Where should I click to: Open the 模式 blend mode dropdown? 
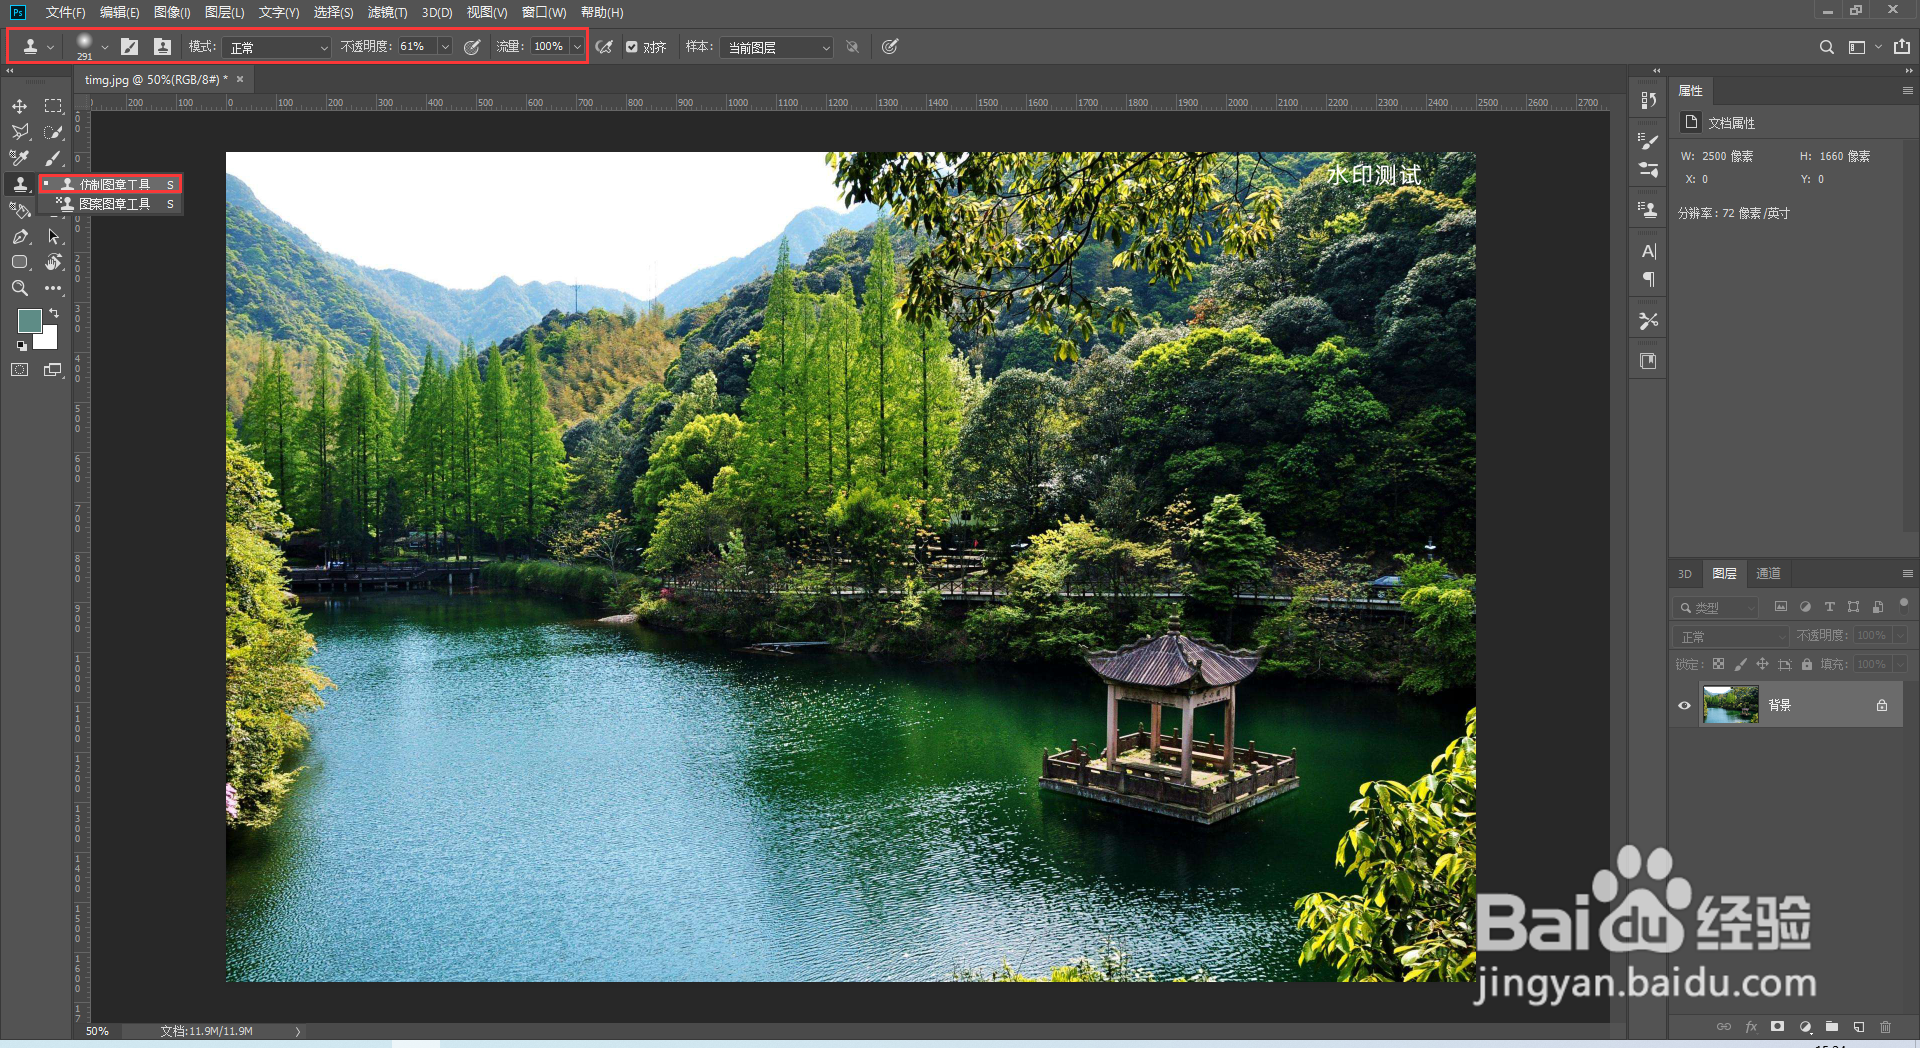click(x=276, y=47)
